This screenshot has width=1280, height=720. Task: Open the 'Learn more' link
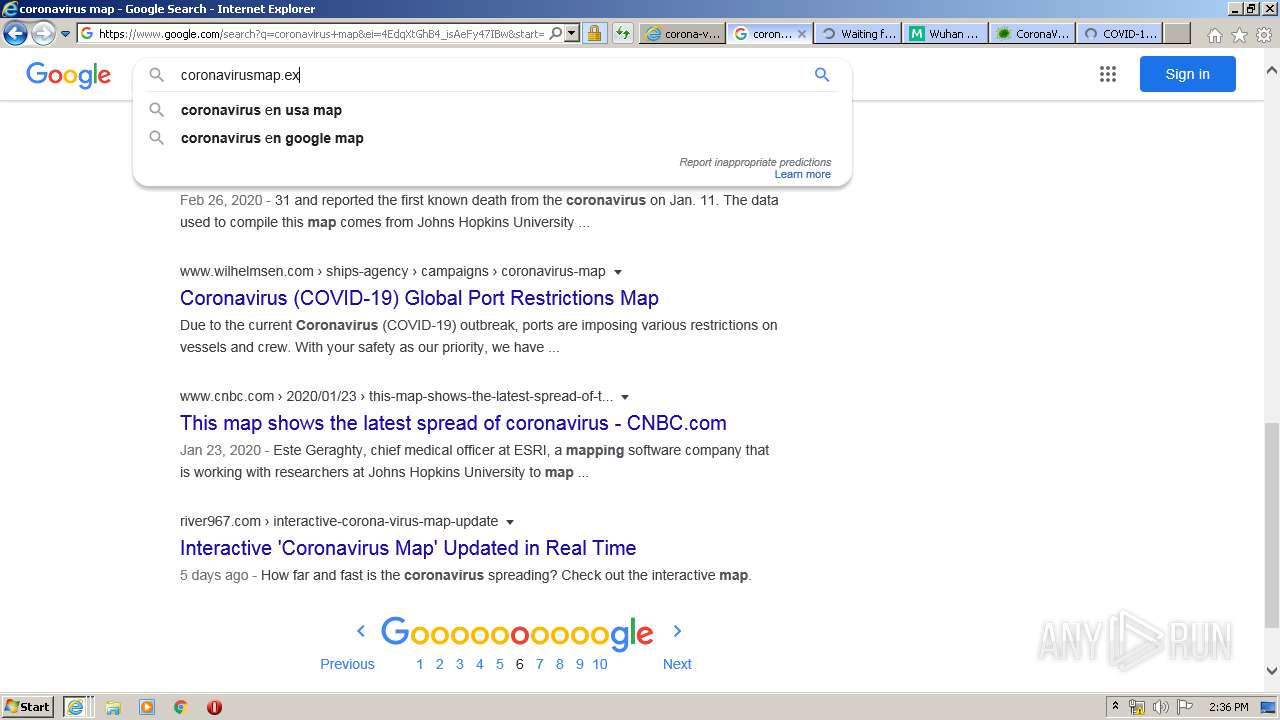(x=802, y=174)
